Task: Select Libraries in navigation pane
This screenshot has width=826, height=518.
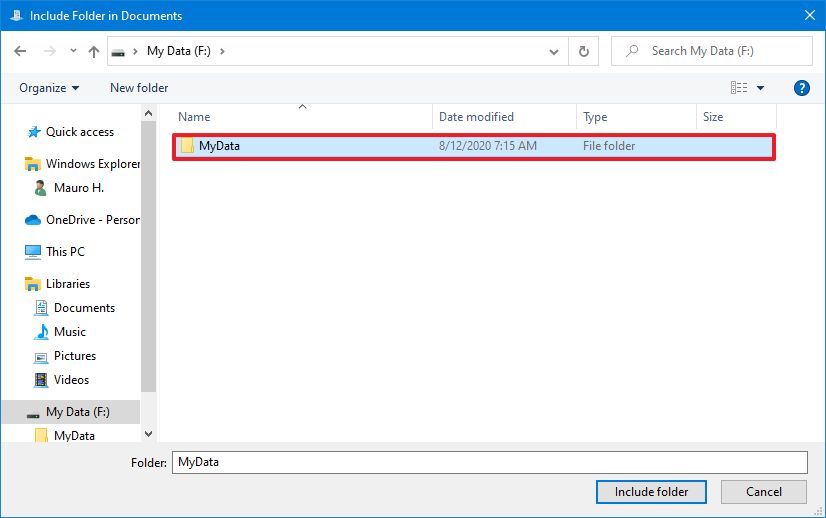Action: 68,284
